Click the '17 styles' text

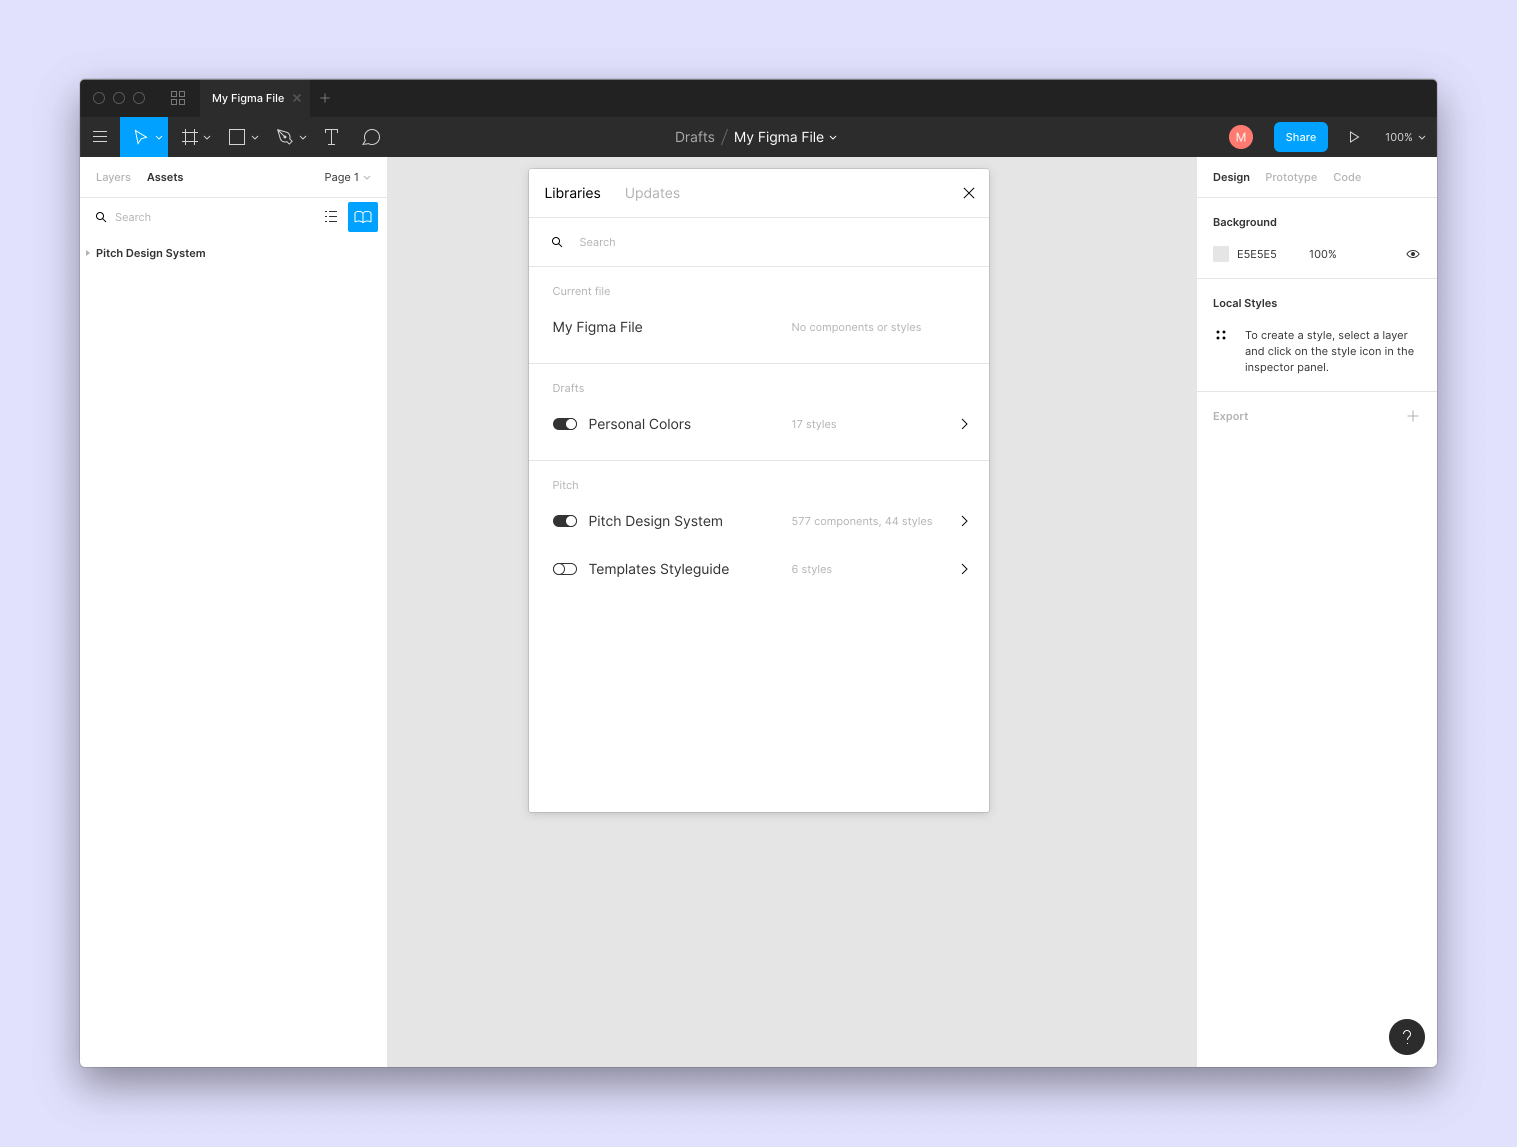(x=814, y=424)
